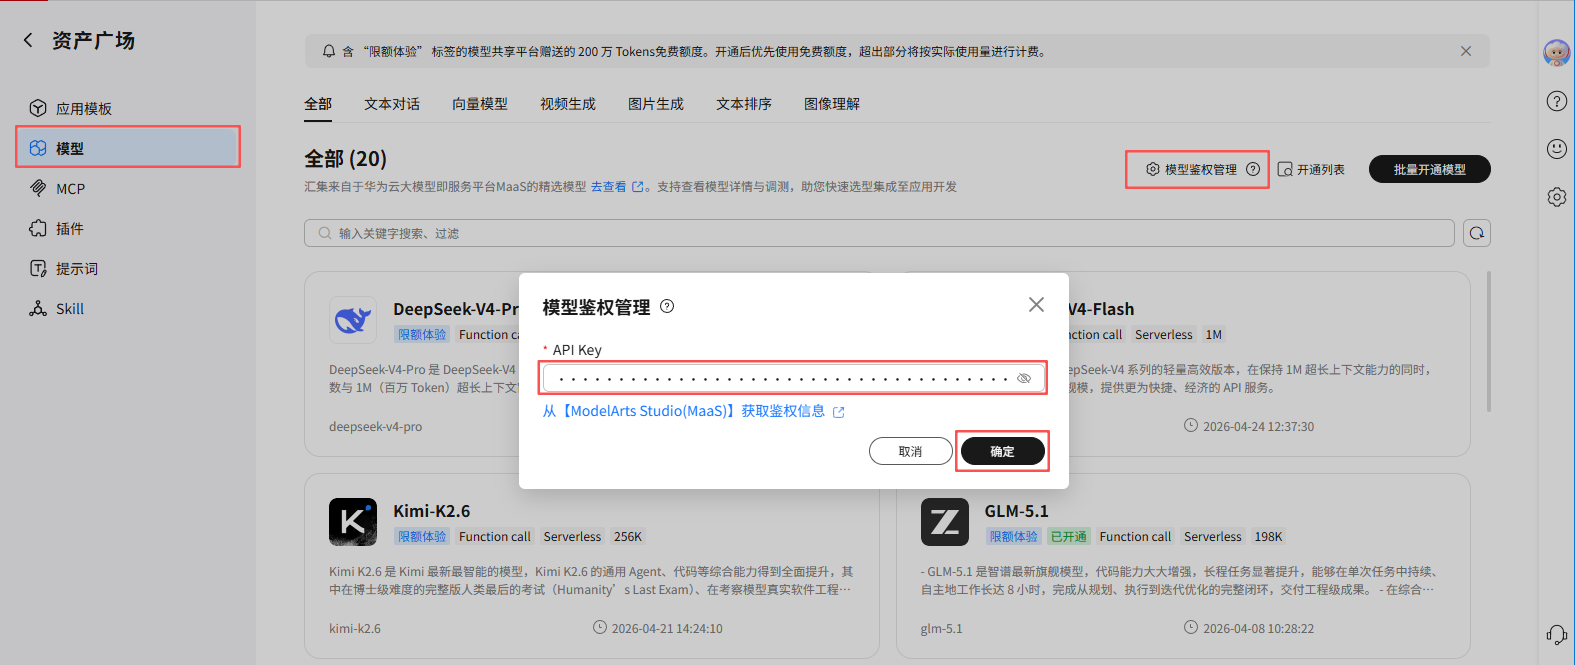Click the user avatar in the right rail
Image resolution: width=1575 pixels, height=665 pixels.
click(1557, 52)
